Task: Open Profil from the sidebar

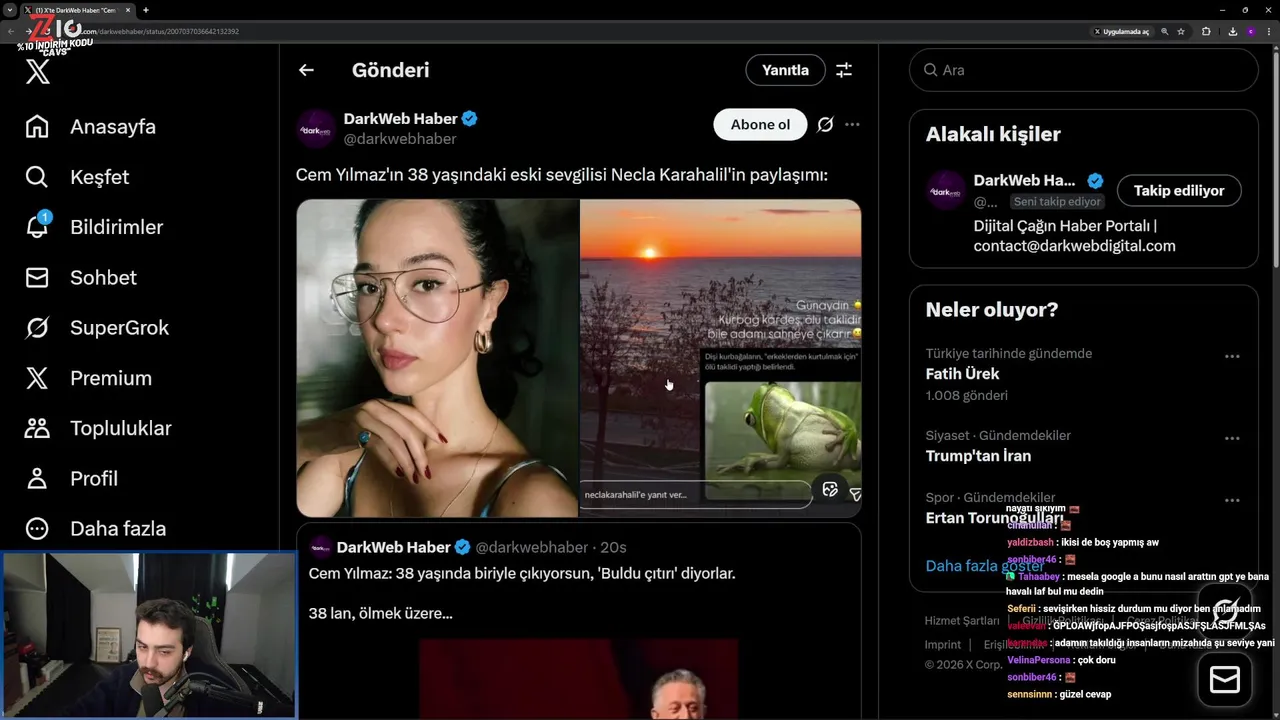Action: [71, 478]
